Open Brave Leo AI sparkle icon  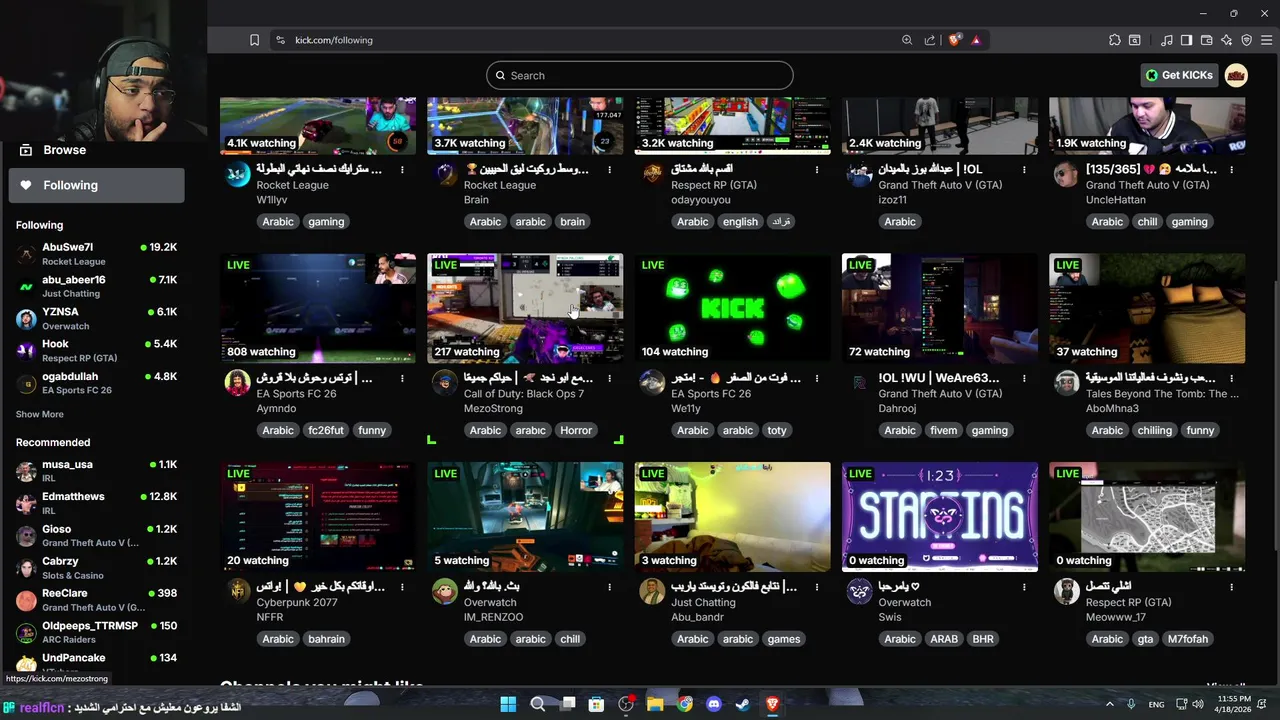pos(1226,40)
